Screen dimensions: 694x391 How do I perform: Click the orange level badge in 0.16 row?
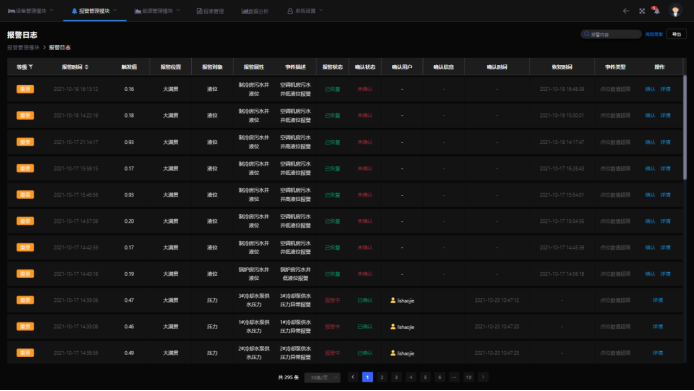25,89
